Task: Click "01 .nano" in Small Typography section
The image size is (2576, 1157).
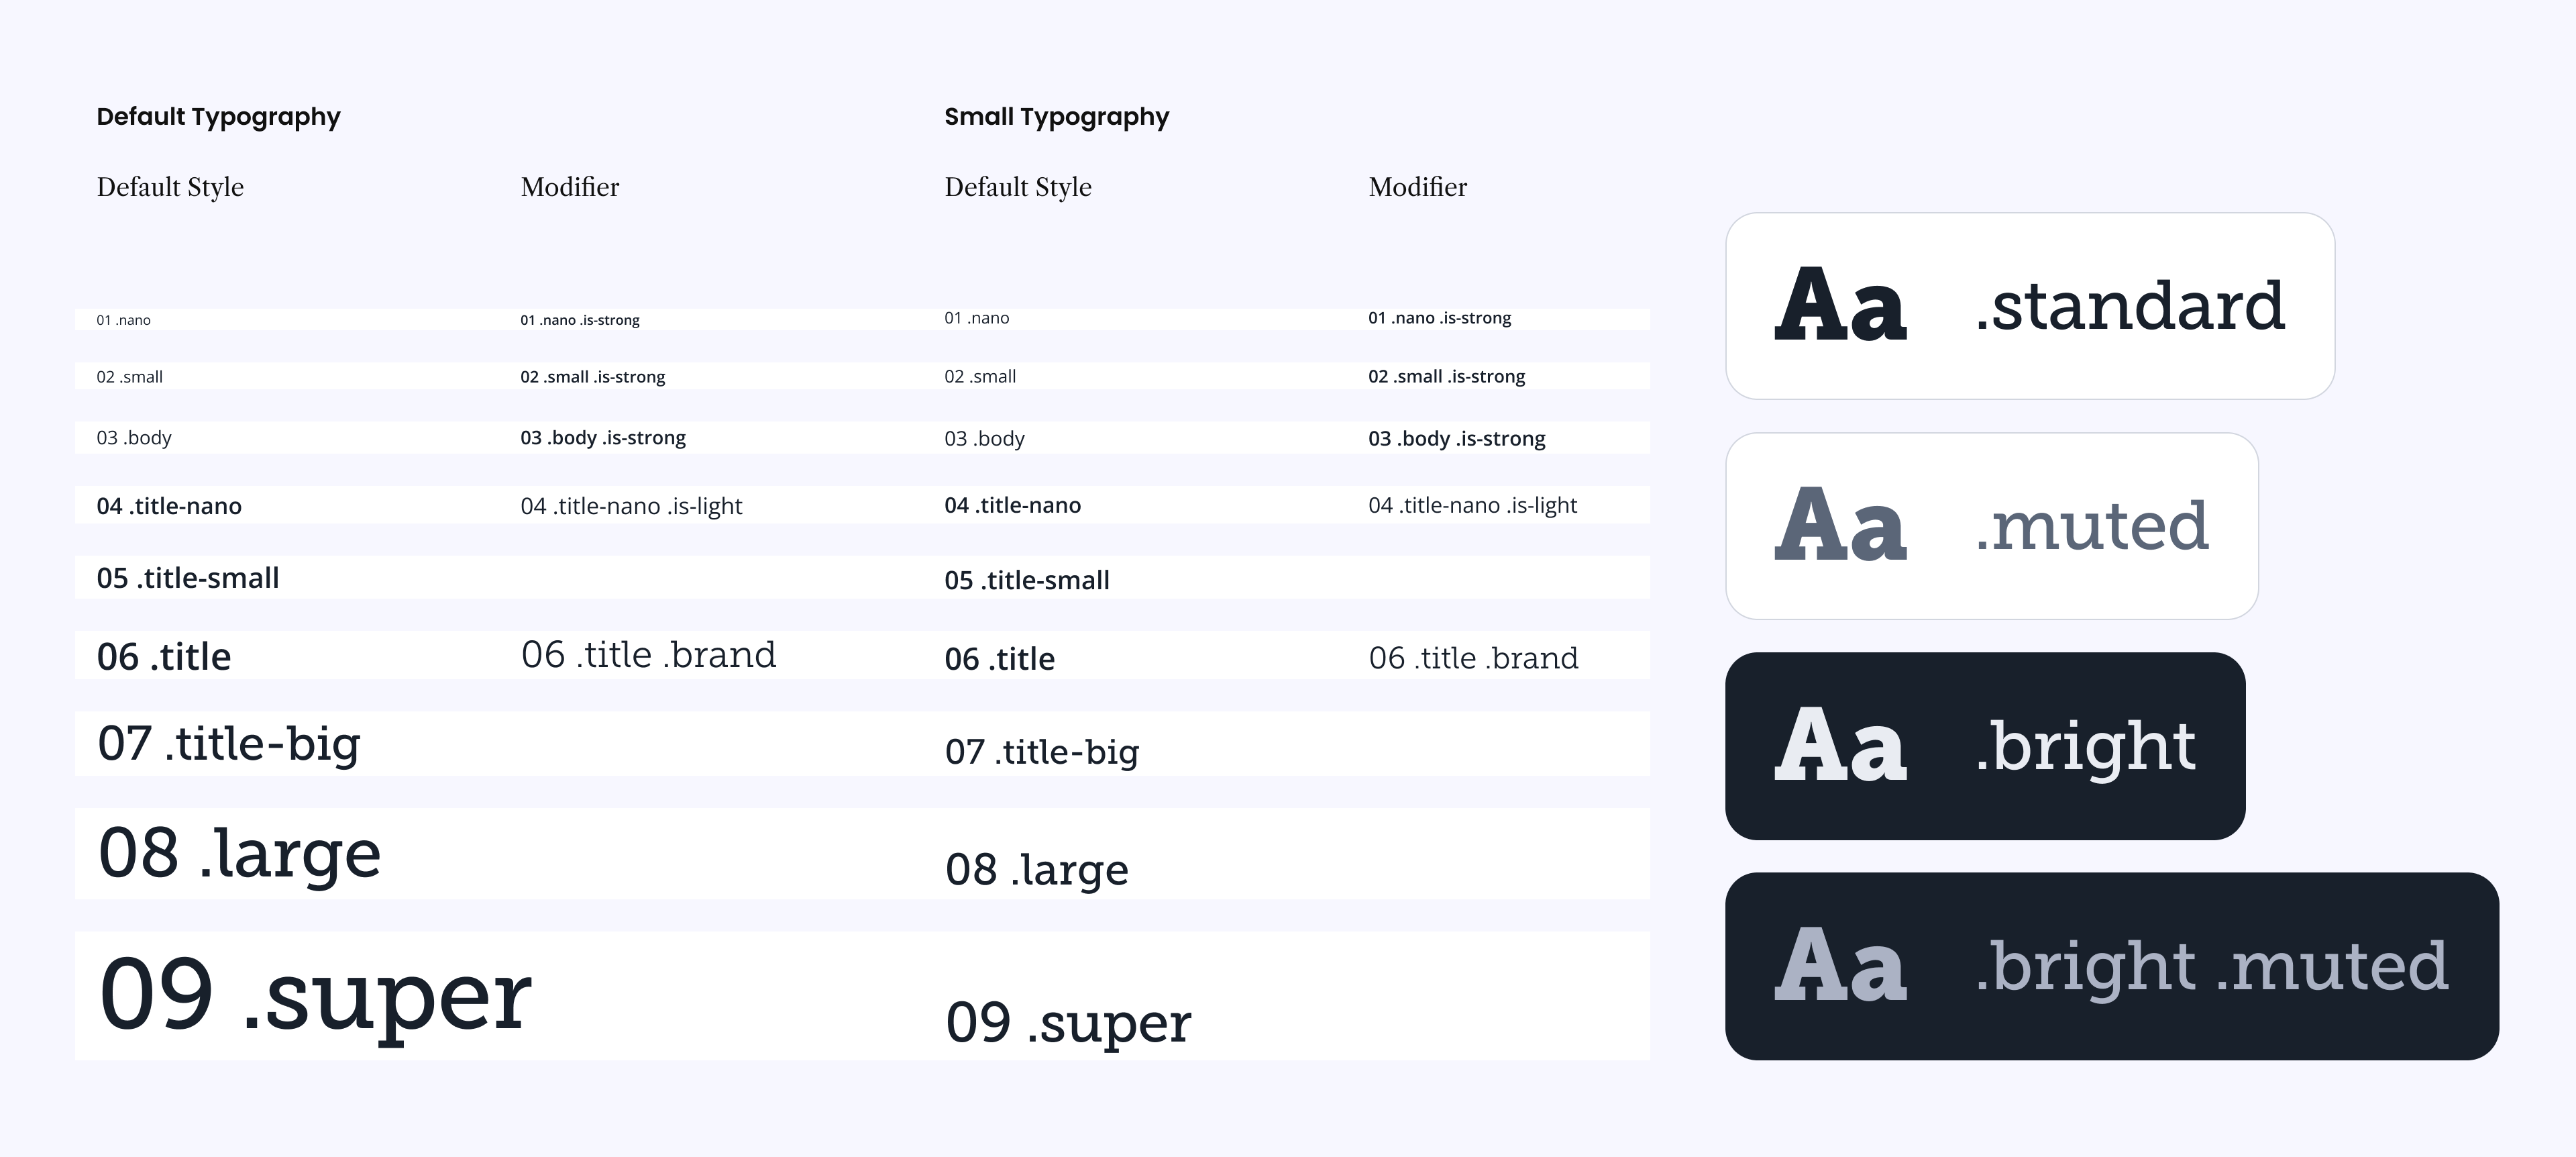Action: [977, 318]
